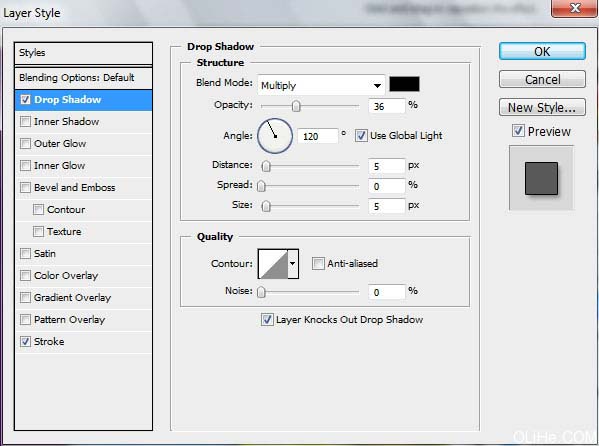Toggle the Preview checkbox
Viewport: 599px width, 446px height.
click(518, 131)
